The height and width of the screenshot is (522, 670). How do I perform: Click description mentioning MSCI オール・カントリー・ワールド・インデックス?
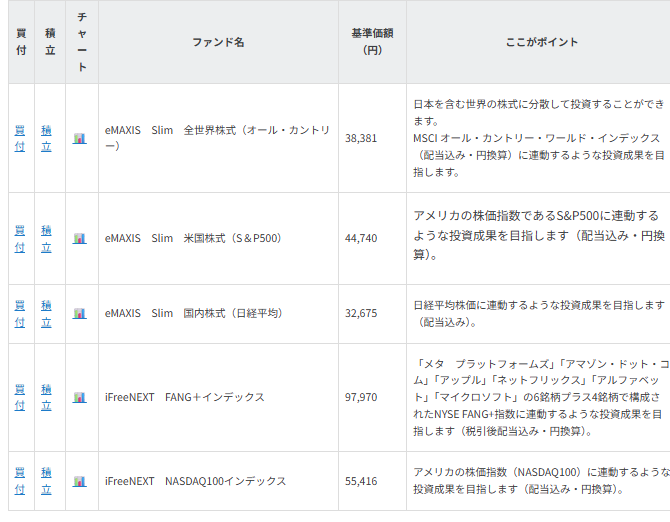point(539,138)
